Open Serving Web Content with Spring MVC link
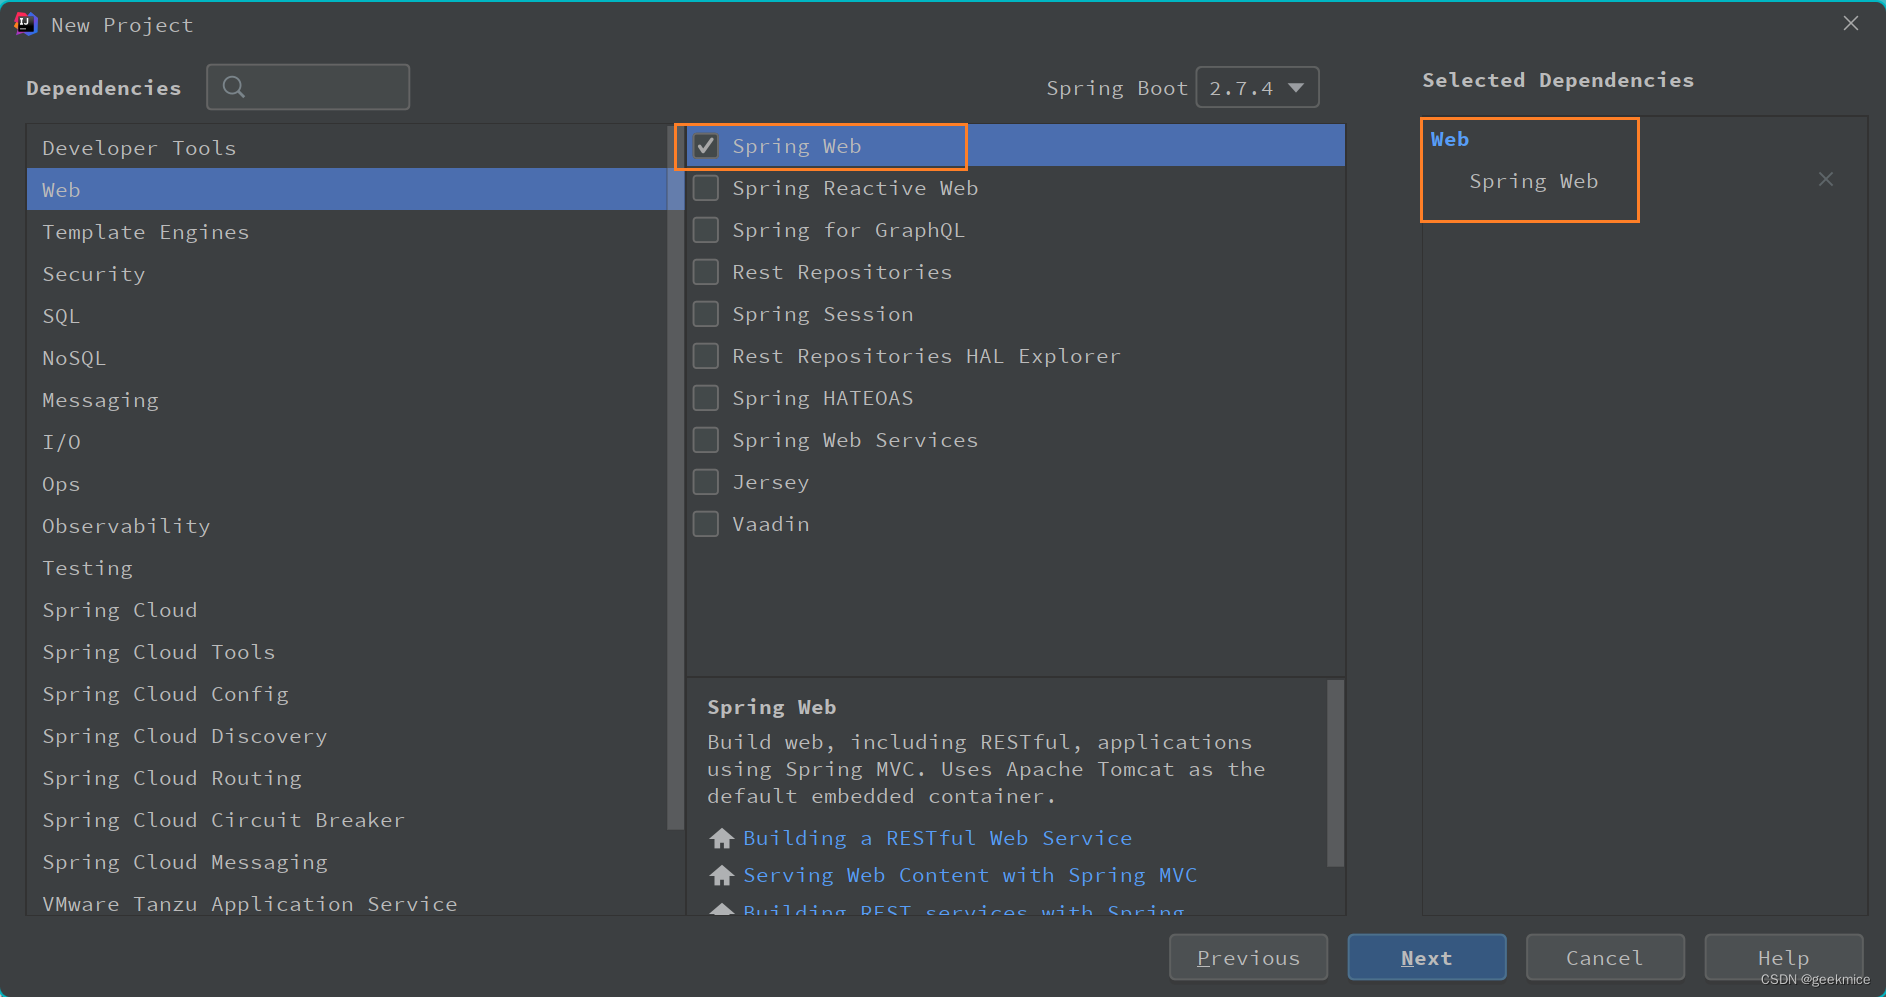1886x997 pixels. tap(970, 875)
